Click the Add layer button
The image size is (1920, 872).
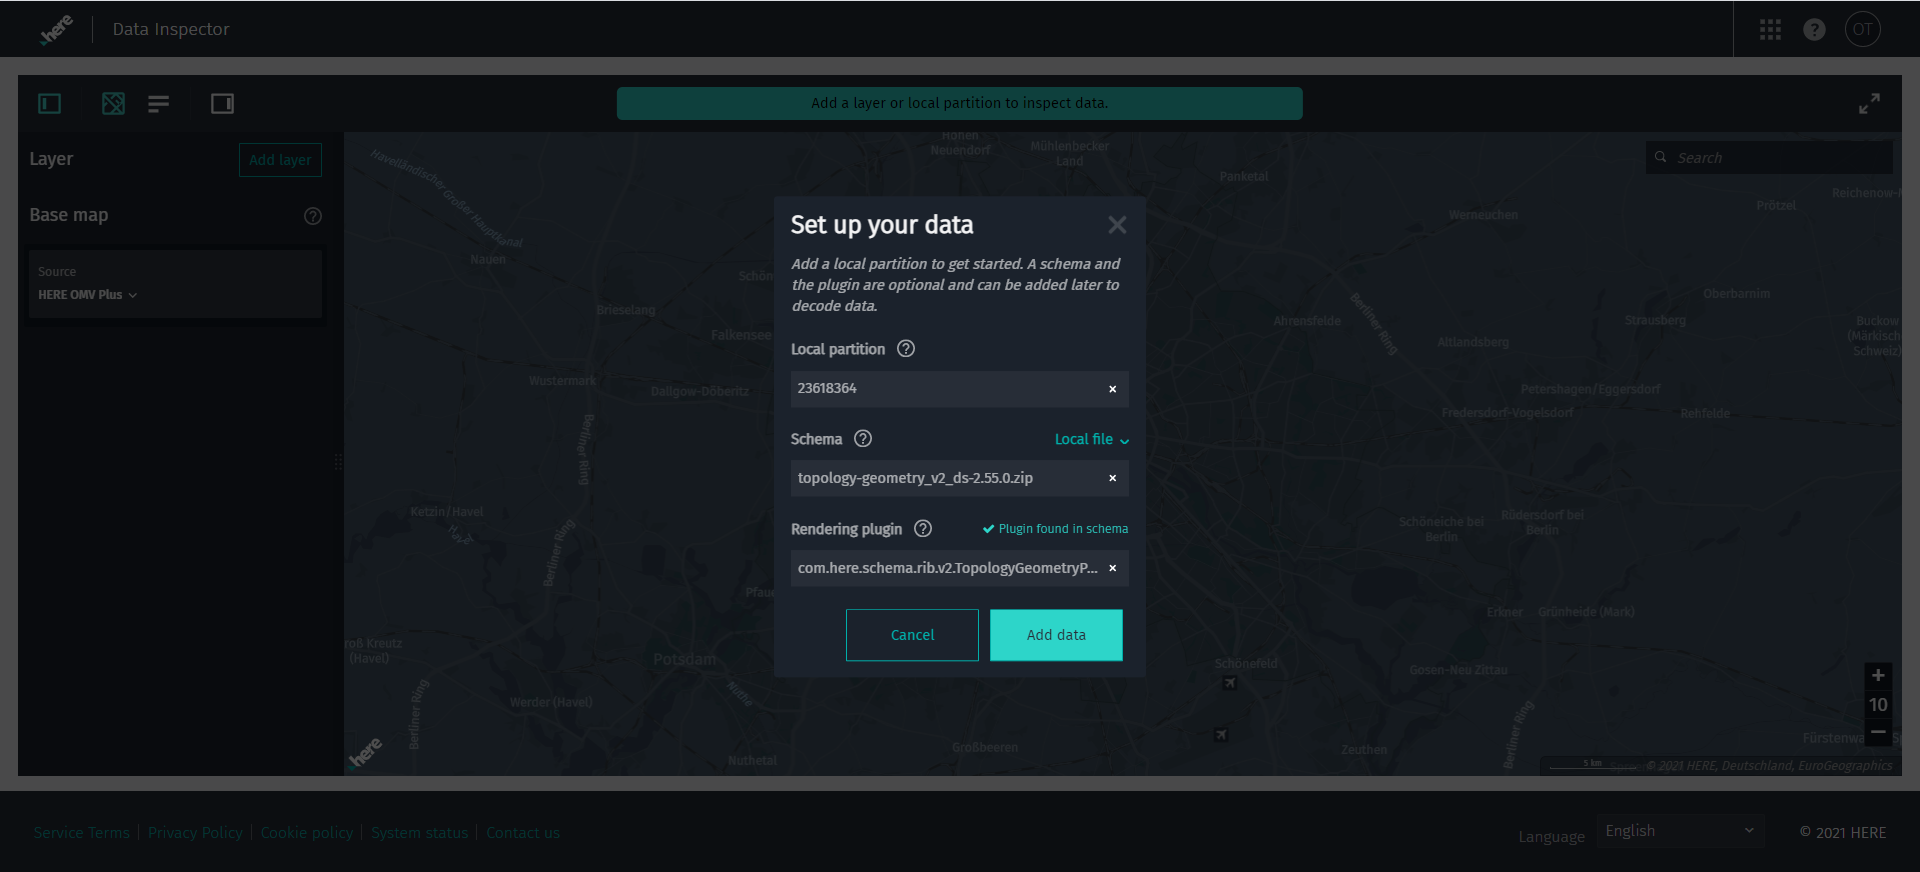click(280, 160)
